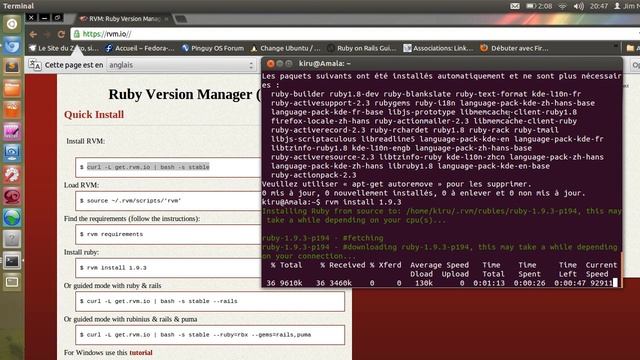Close the RVM Ruby Version Manager tab
640x360 pixels.
click(166, 19)
